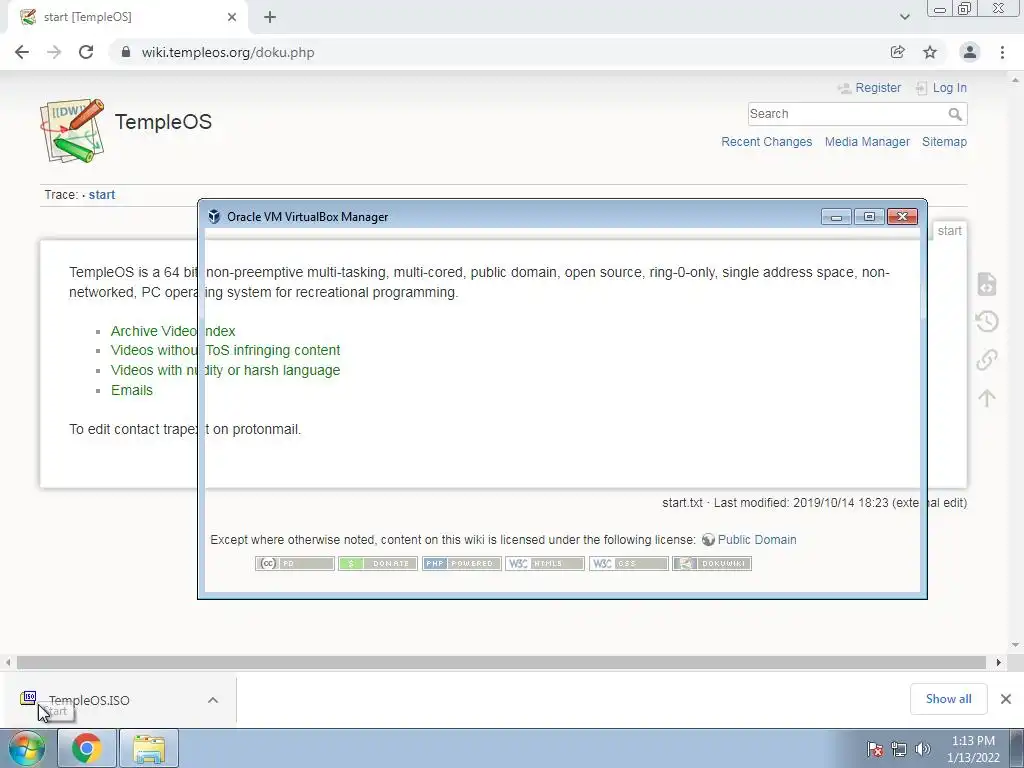Click the browser back arrow

[22, 52]
